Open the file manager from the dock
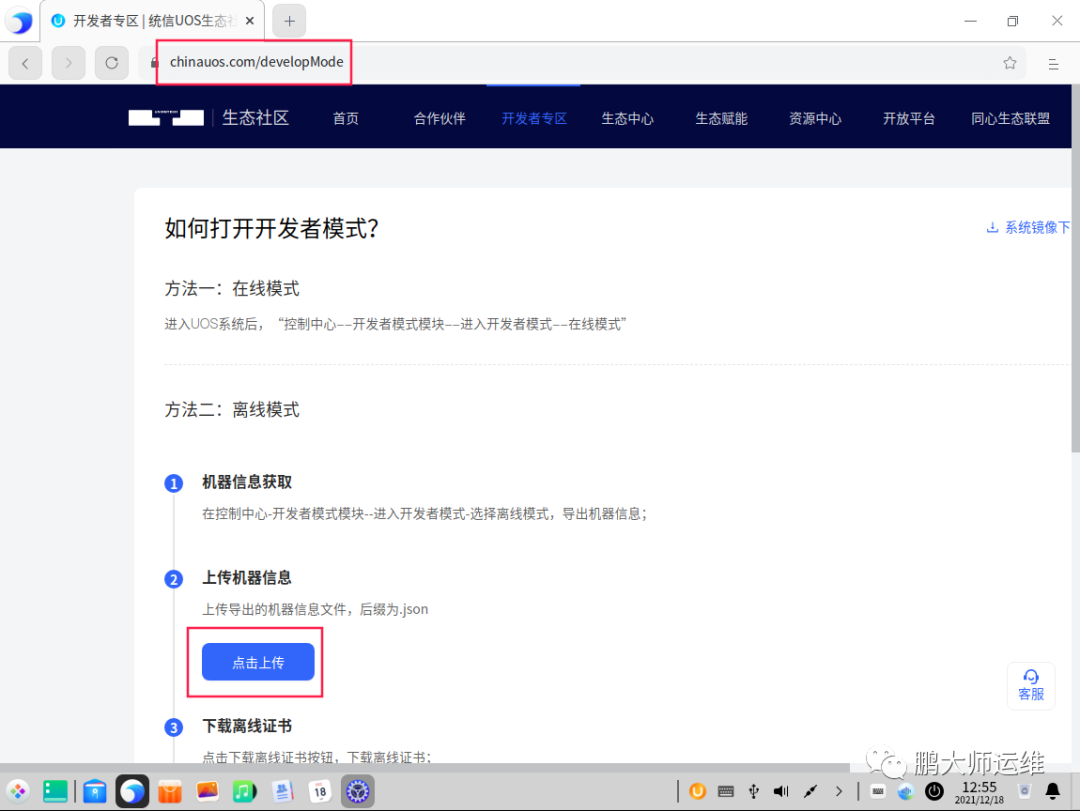1080x811 pixels. (x=94, y=792)
